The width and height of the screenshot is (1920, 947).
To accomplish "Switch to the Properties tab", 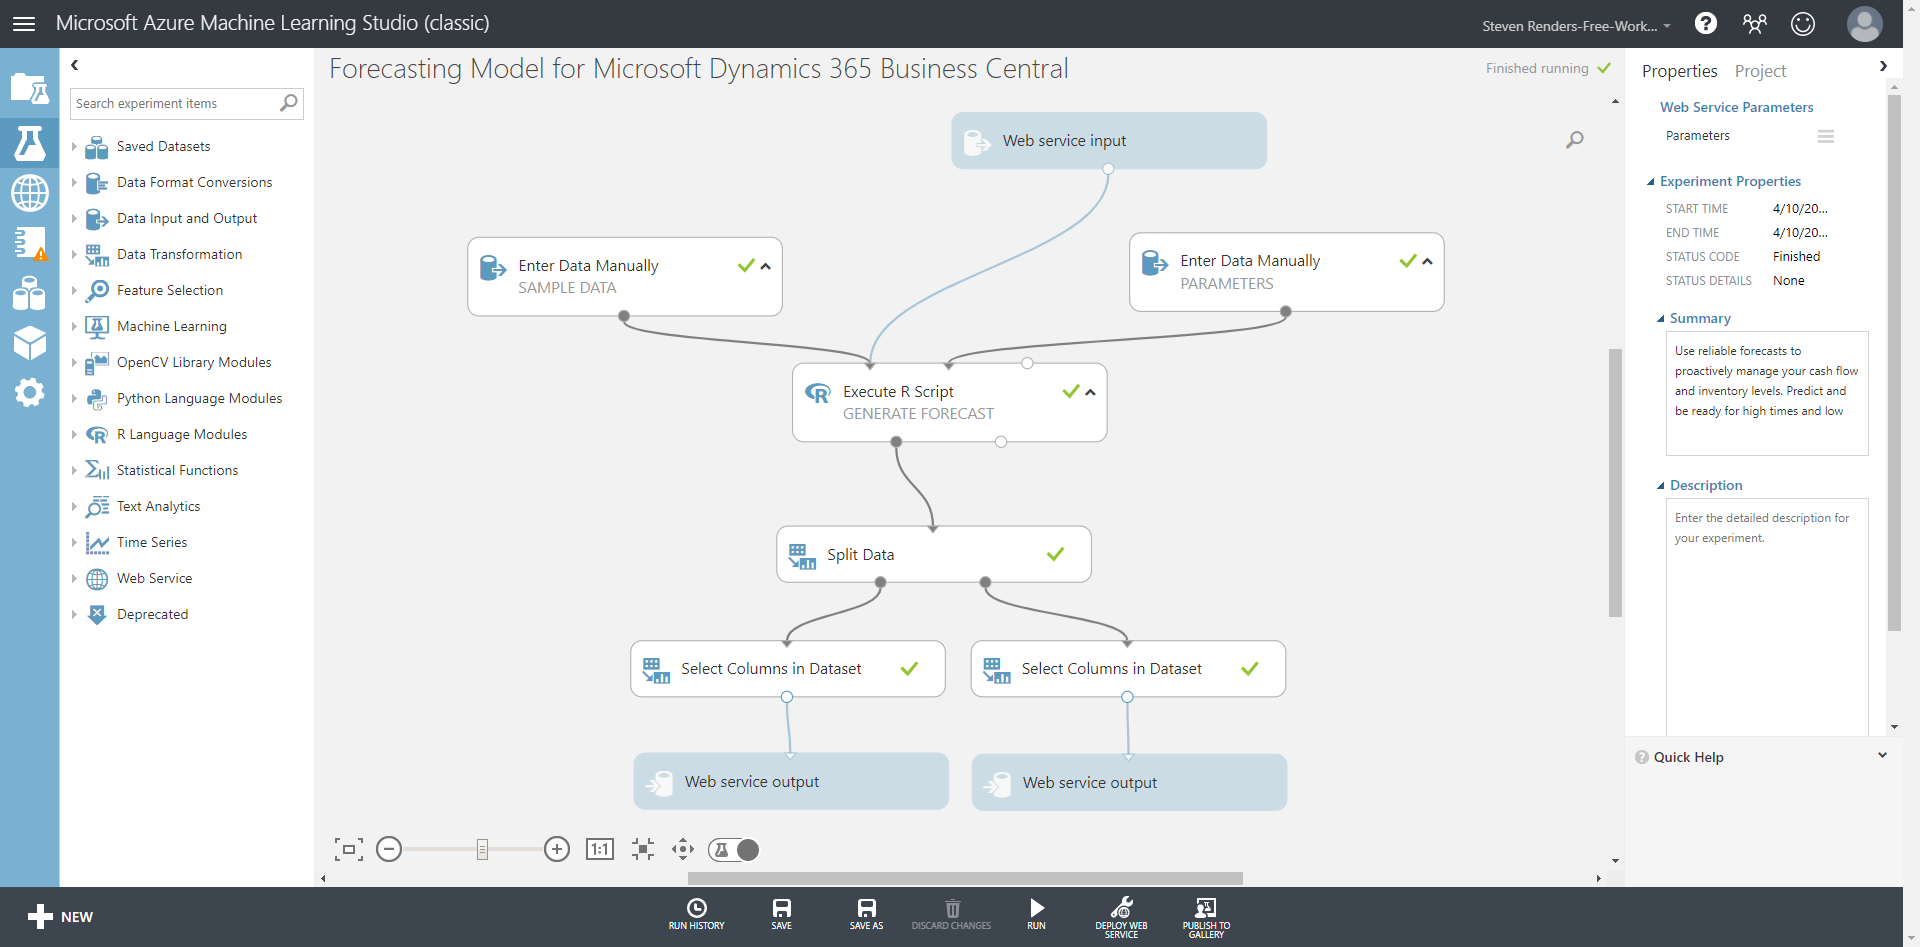I will point(1680,71).
